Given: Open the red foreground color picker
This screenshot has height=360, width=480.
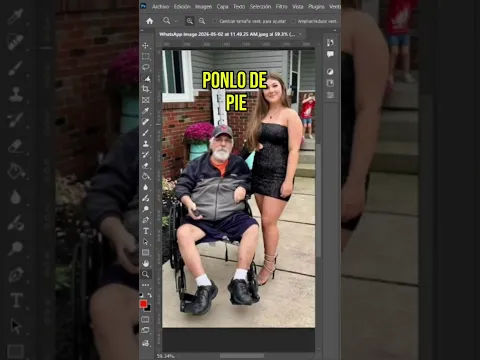Looking at the screenshot, I should pyautogui.click(x=143, y=304).
